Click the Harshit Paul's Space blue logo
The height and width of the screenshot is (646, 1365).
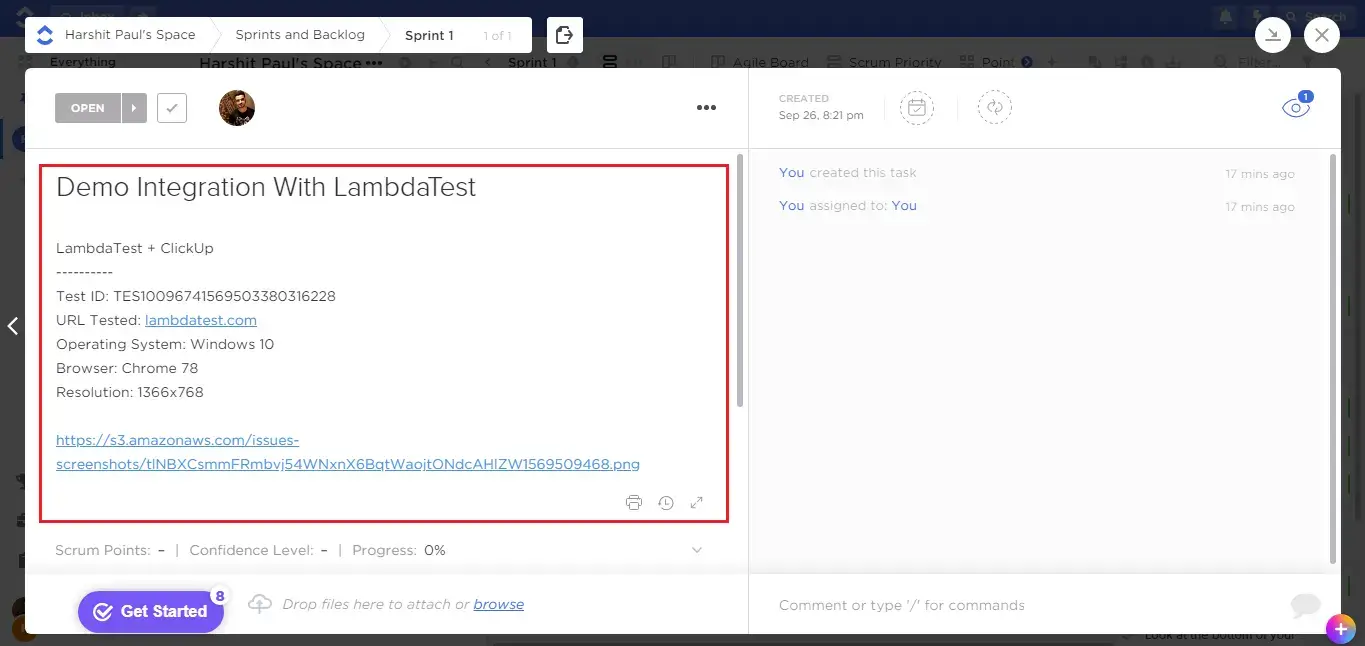coord(44,34)
